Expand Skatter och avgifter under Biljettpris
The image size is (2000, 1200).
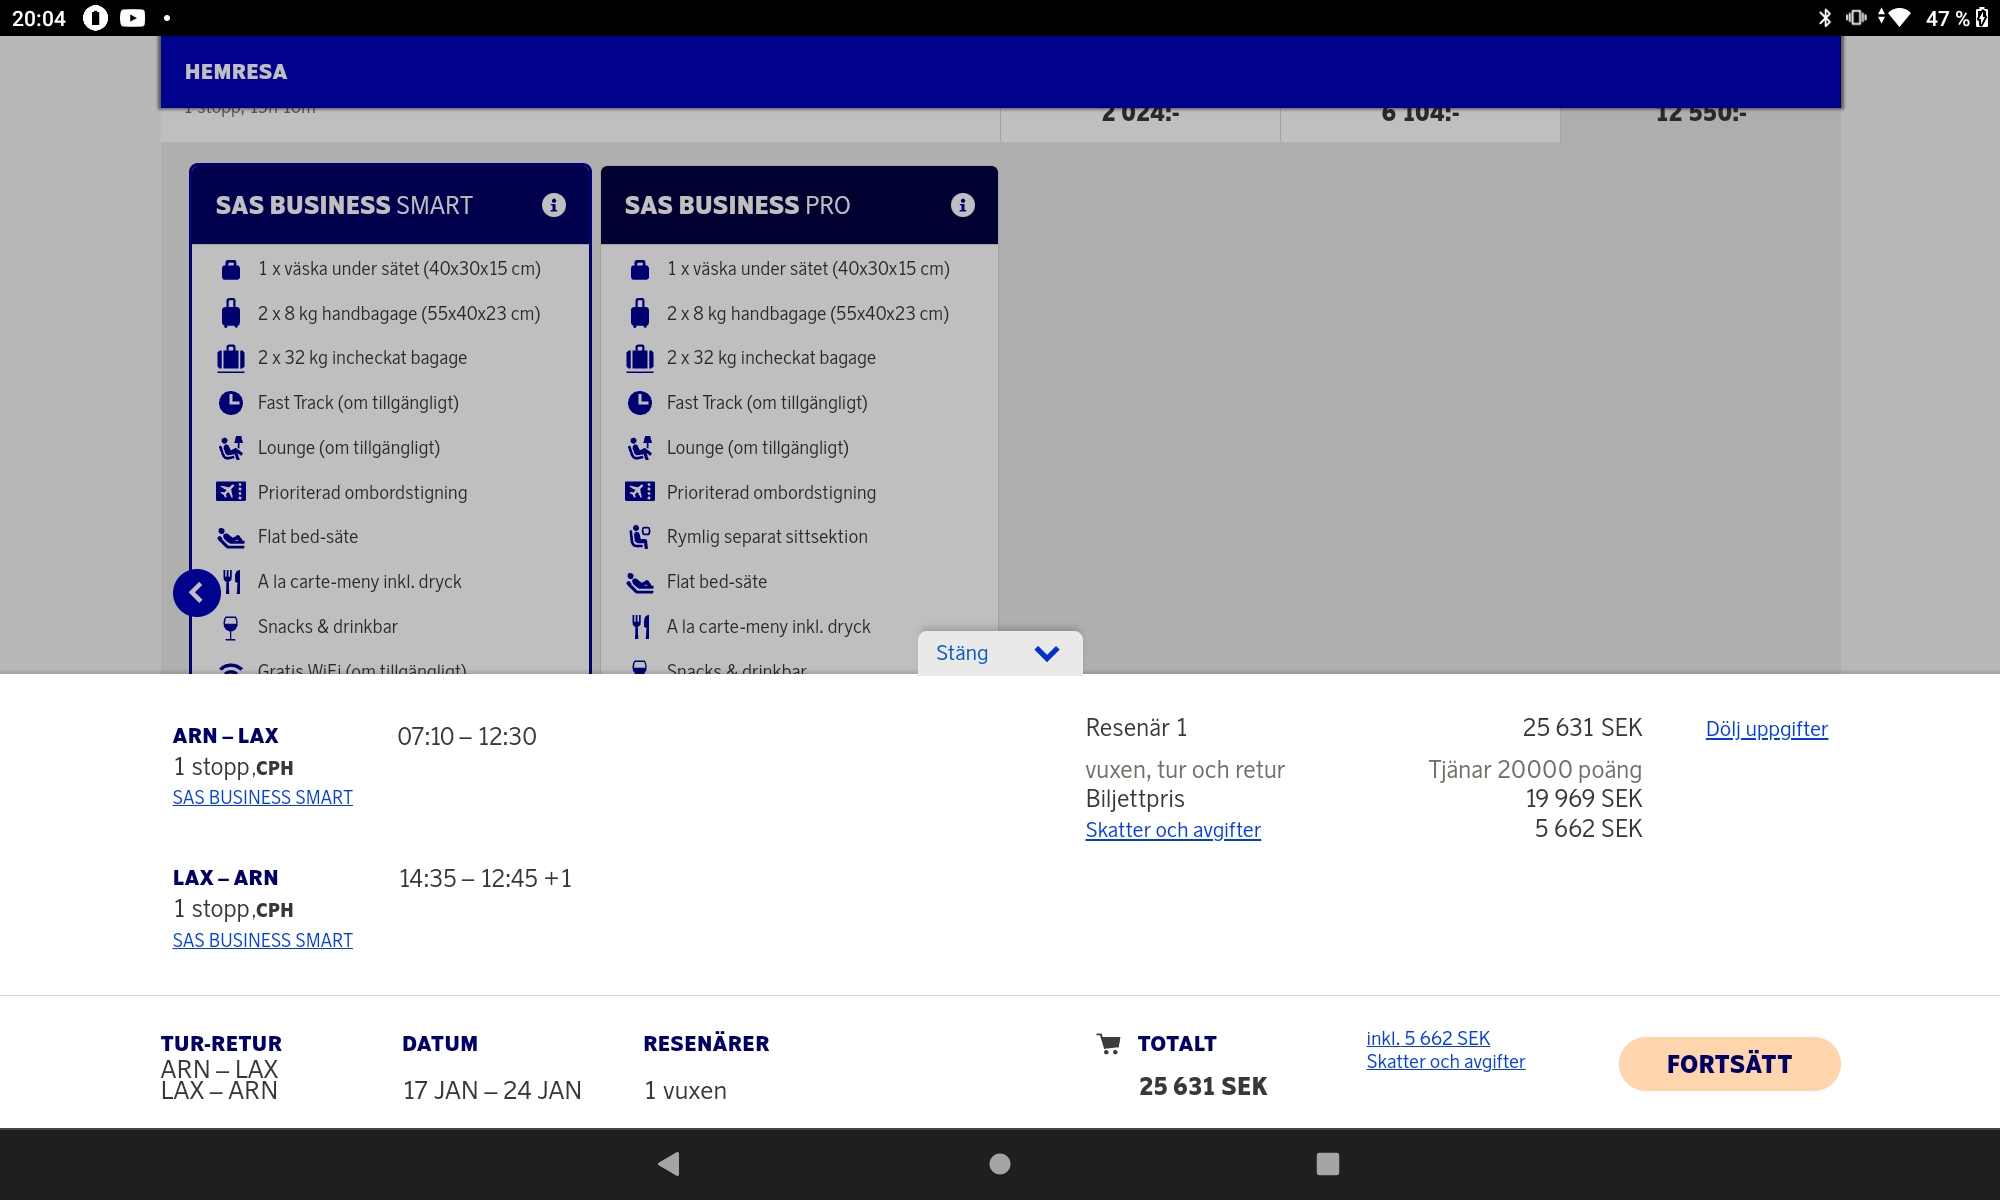(x=1172, y=830)
